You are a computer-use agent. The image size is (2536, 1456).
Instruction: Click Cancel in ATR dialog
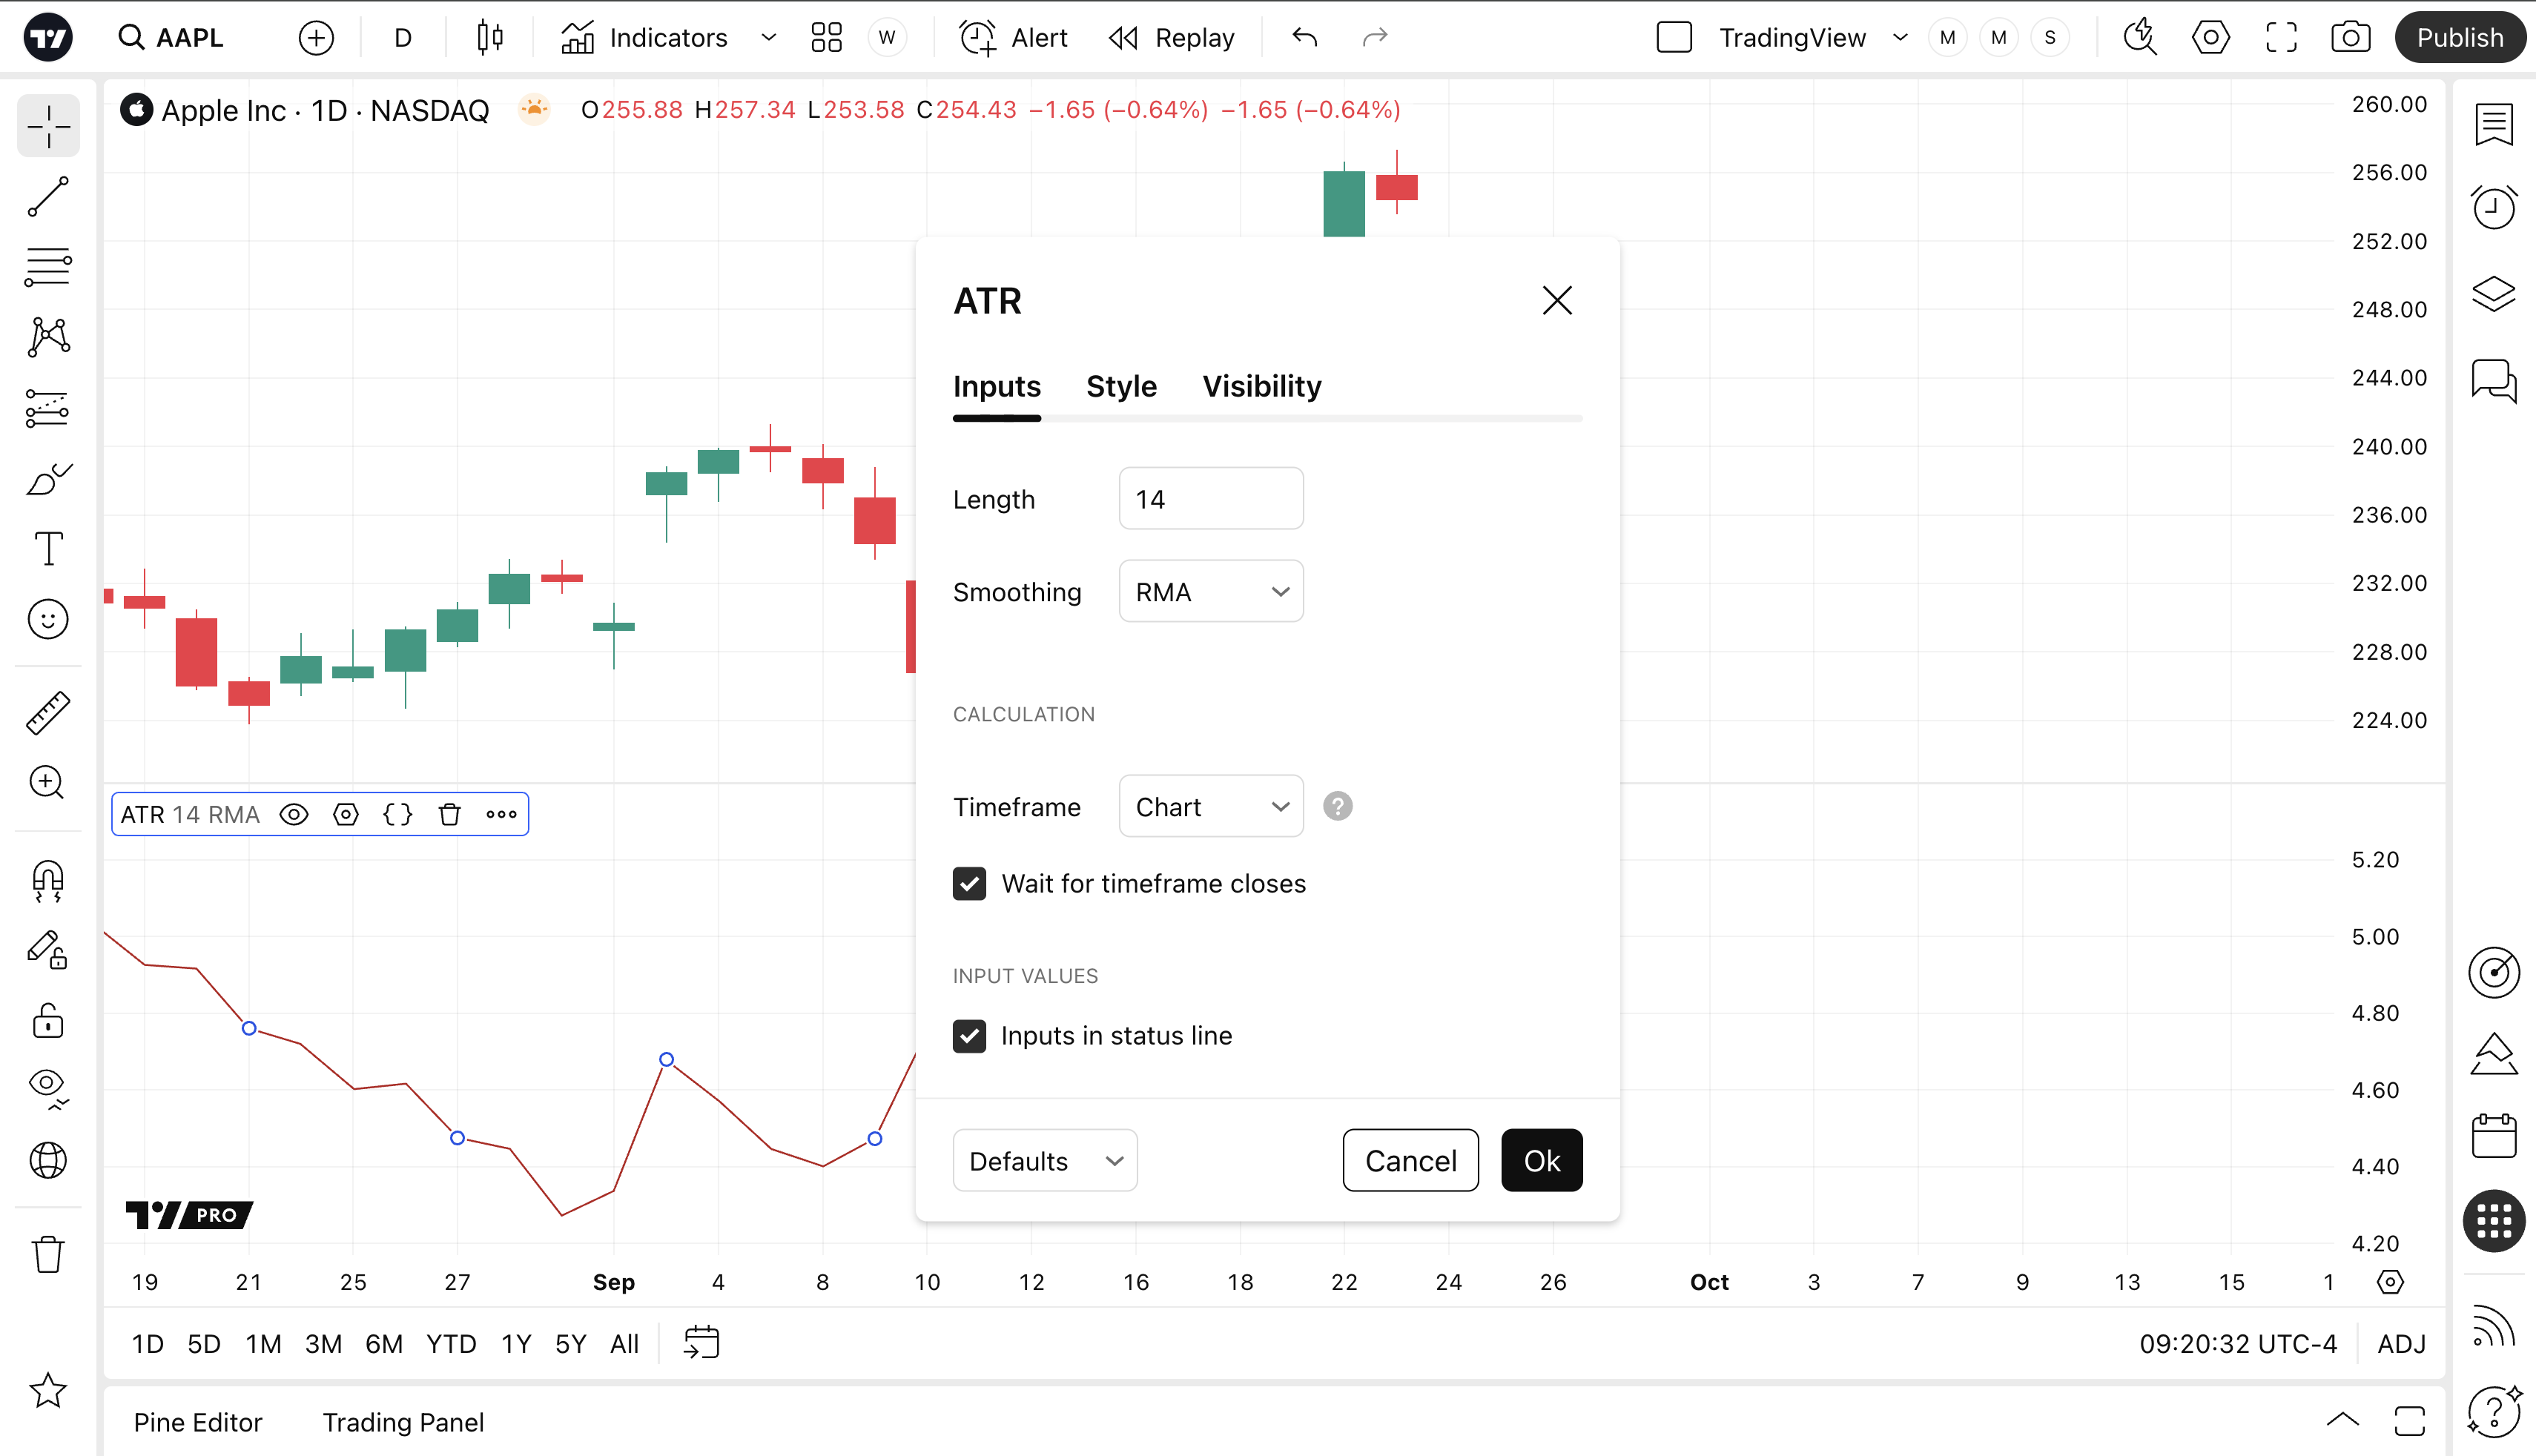click(1410, 1161)
